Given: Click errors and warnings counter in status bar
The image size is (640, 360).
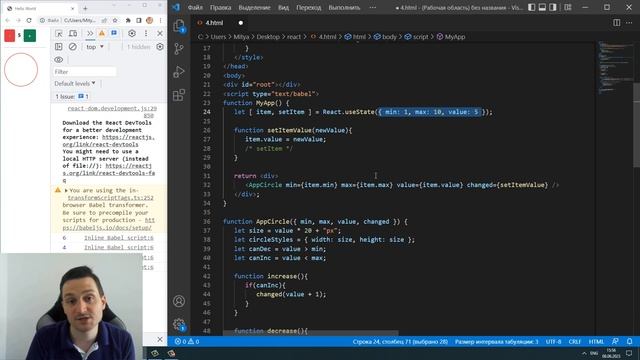Looking at the screenshot, I should click(x=187, y=341).
